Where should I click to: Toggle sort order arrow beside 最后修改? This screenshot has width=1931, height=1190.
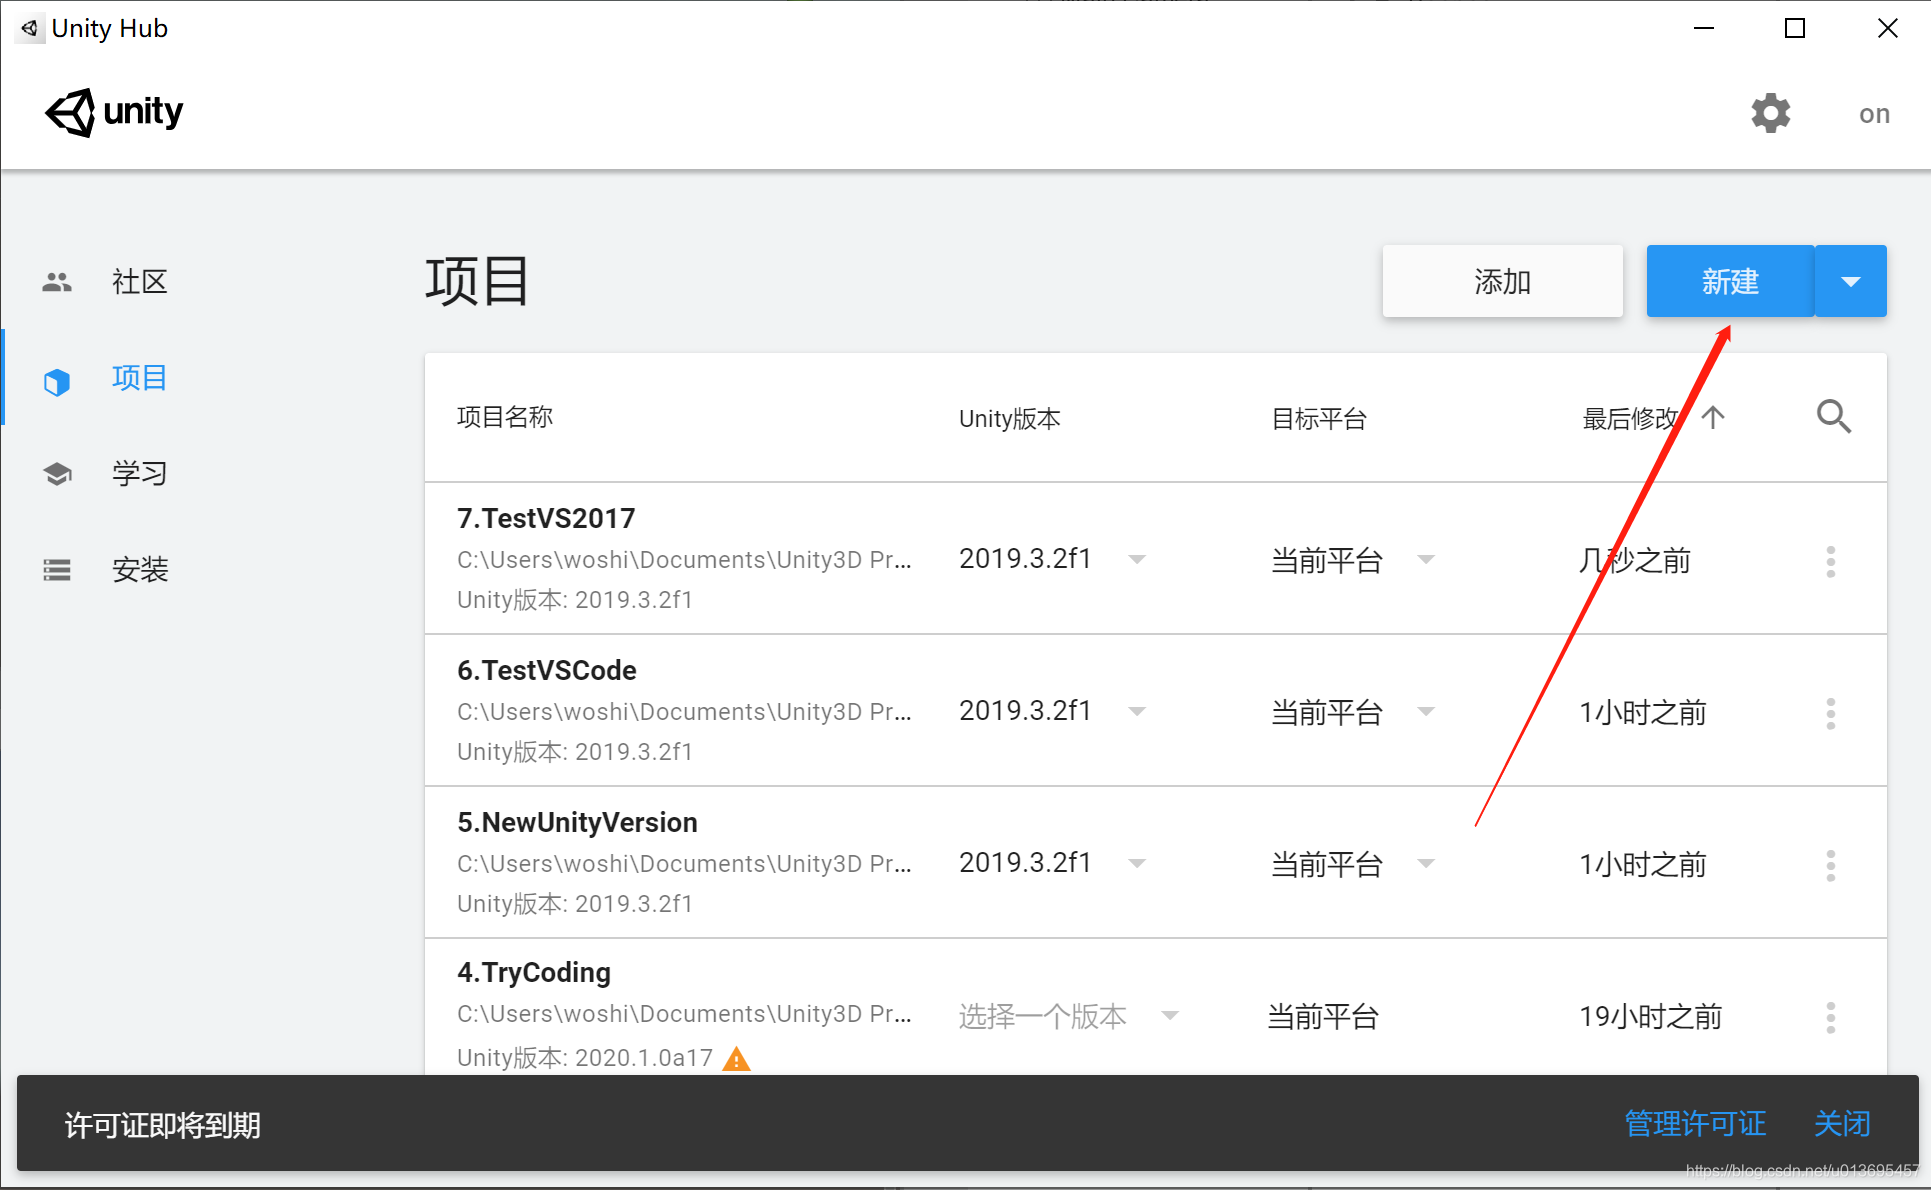point(1713,417)
